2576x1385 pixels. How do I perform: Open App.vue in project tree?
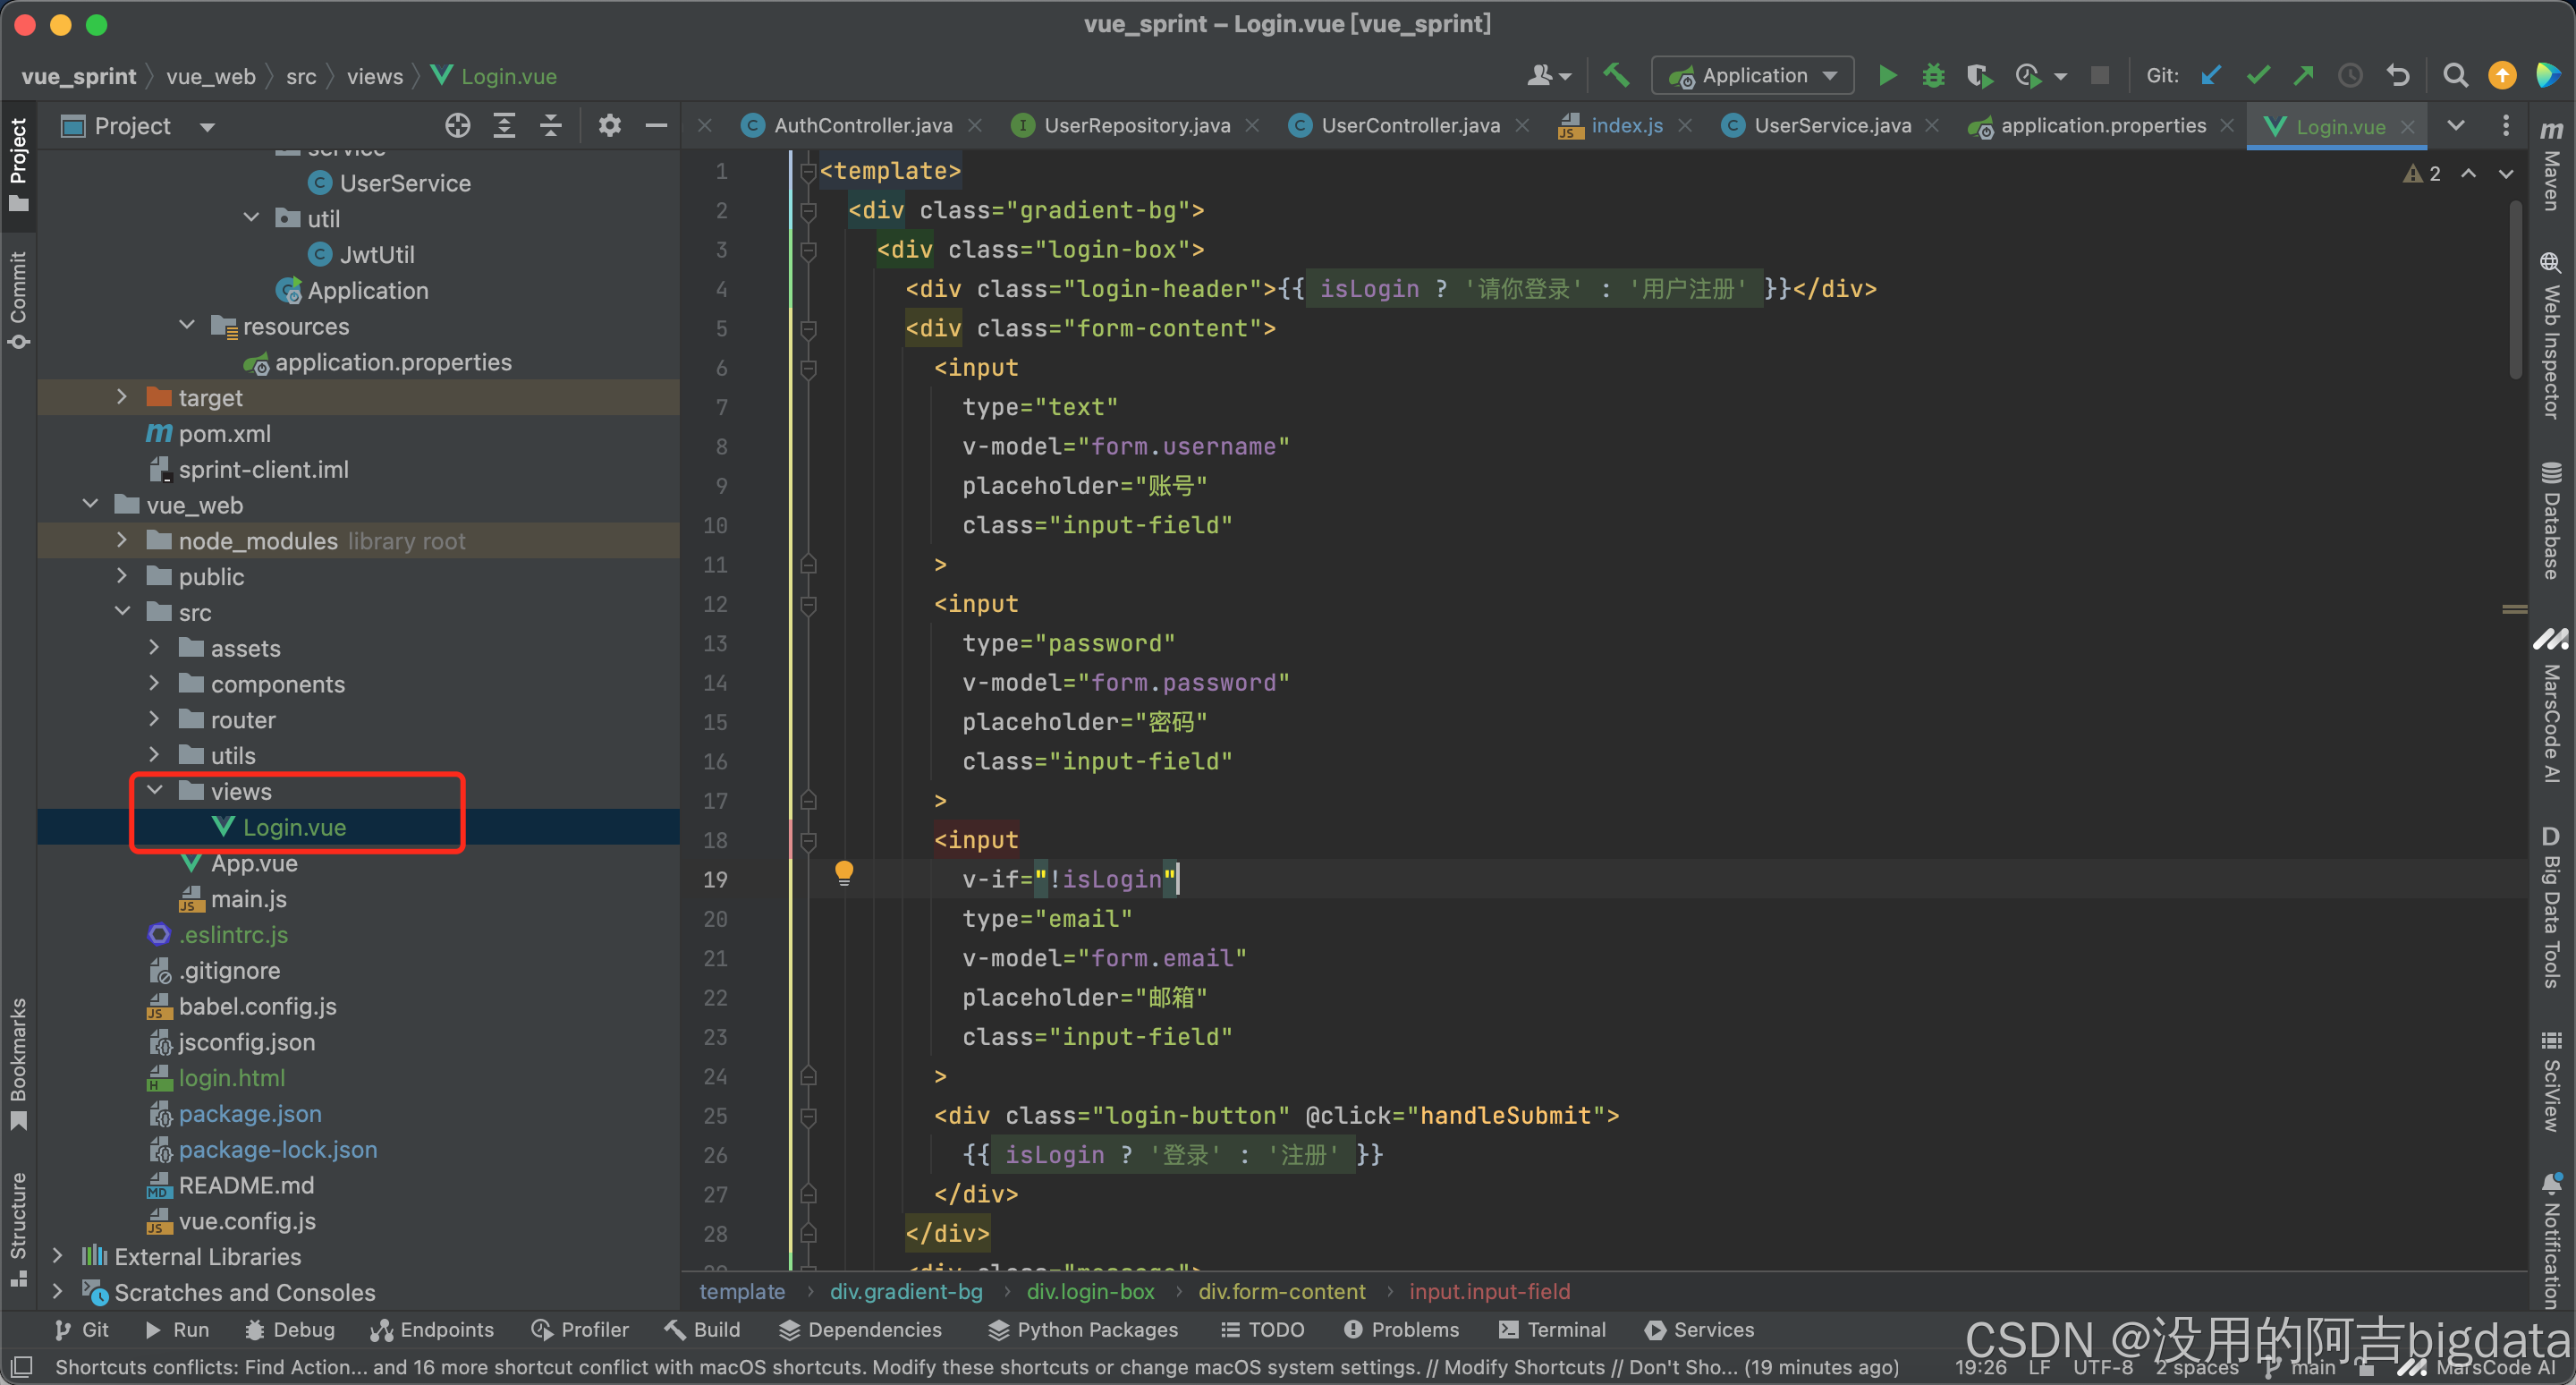pos(254,863)
